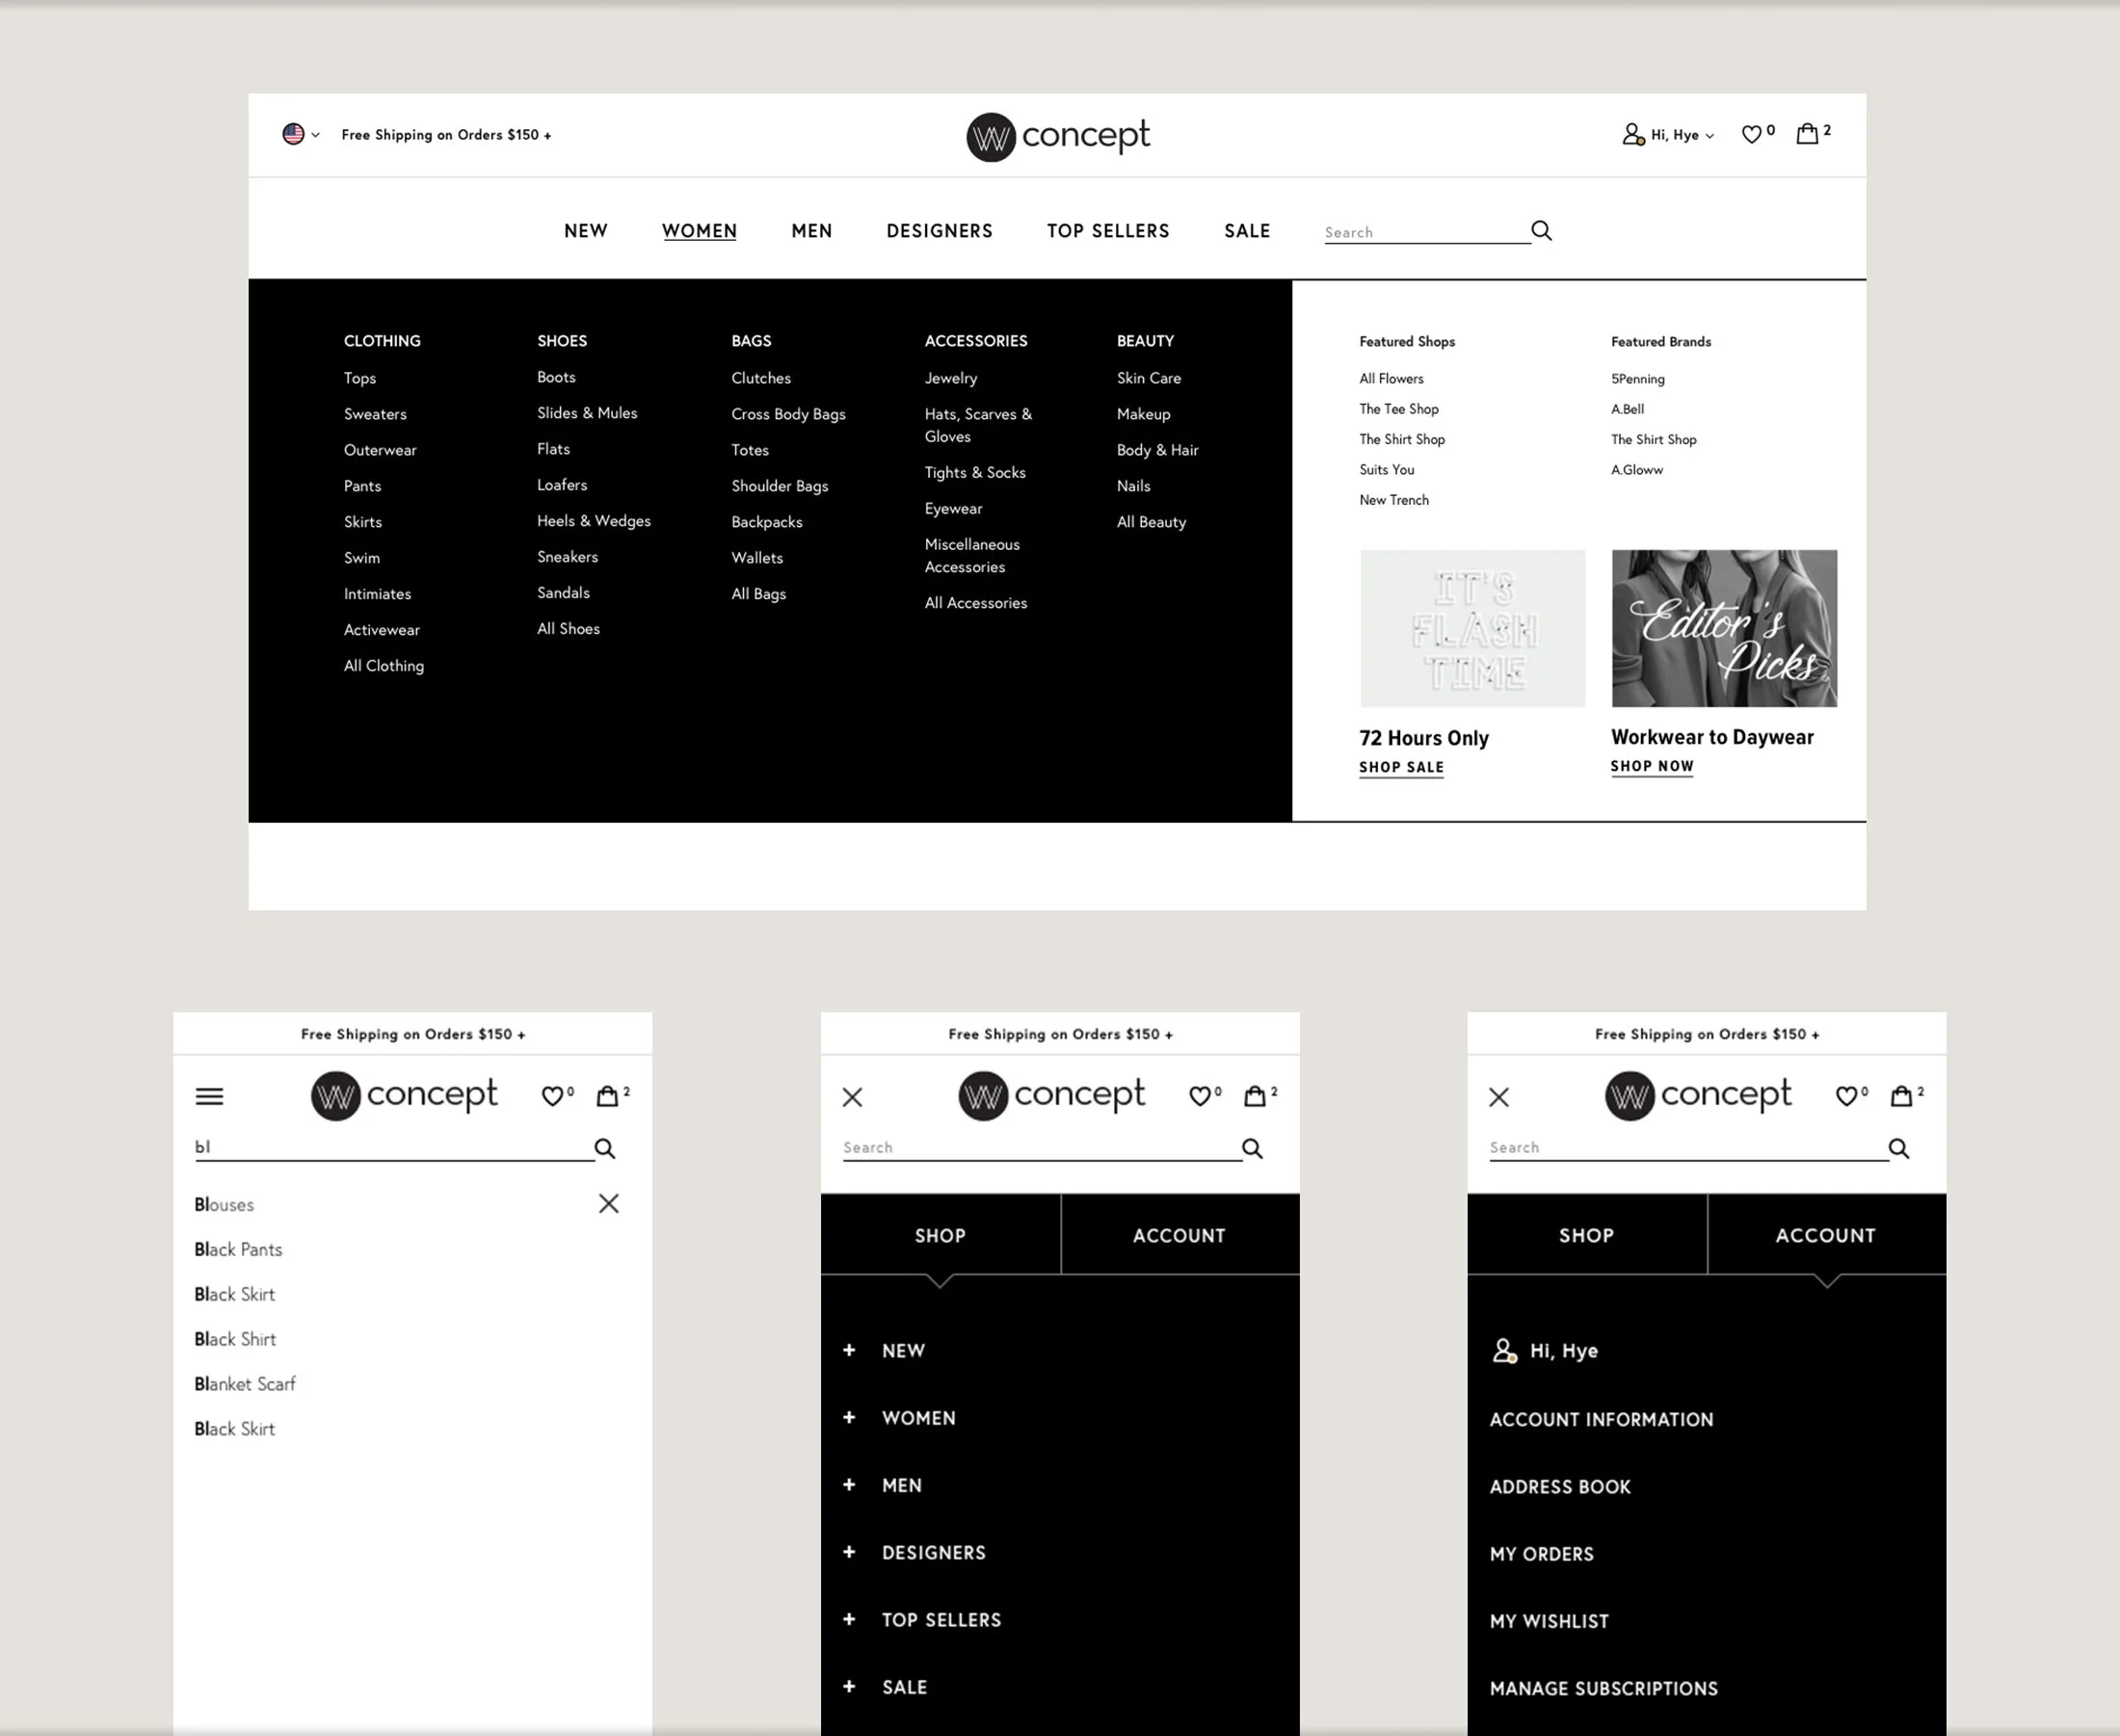Open All Clothing link in mega menu
Screen dimensions: 2120x1736
pyautogui.click(x=384, y=666)
